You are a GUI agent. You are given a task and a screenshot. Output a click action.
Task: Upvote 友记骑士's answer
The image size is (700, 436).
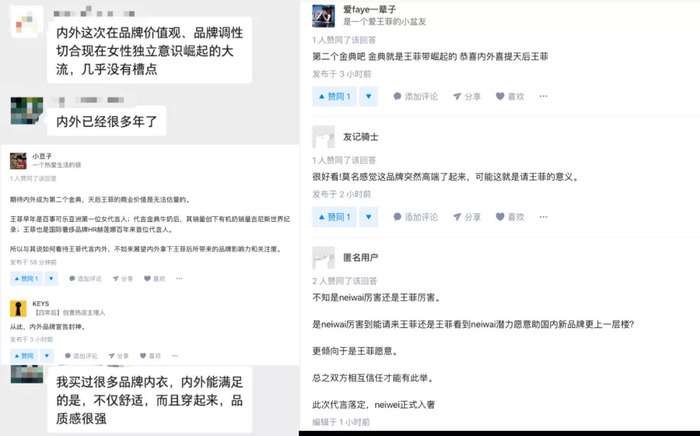tap(334, 217)
